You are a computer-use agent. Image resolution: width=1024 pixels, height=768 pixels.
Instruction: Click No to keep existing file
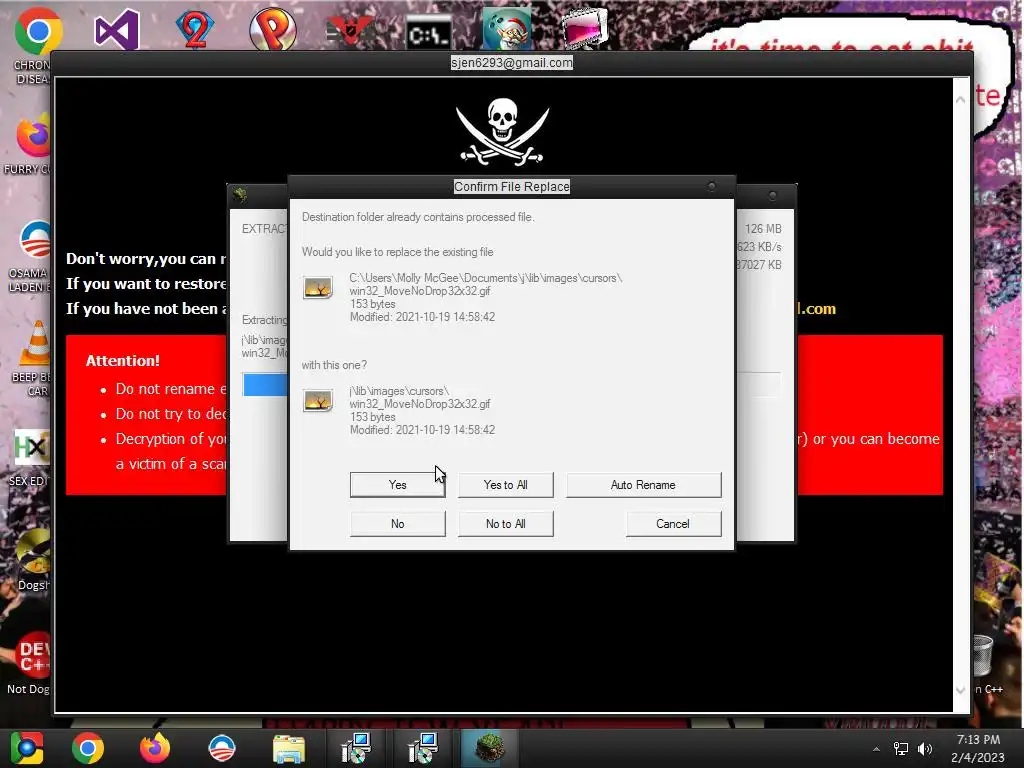tap(397, 524)
